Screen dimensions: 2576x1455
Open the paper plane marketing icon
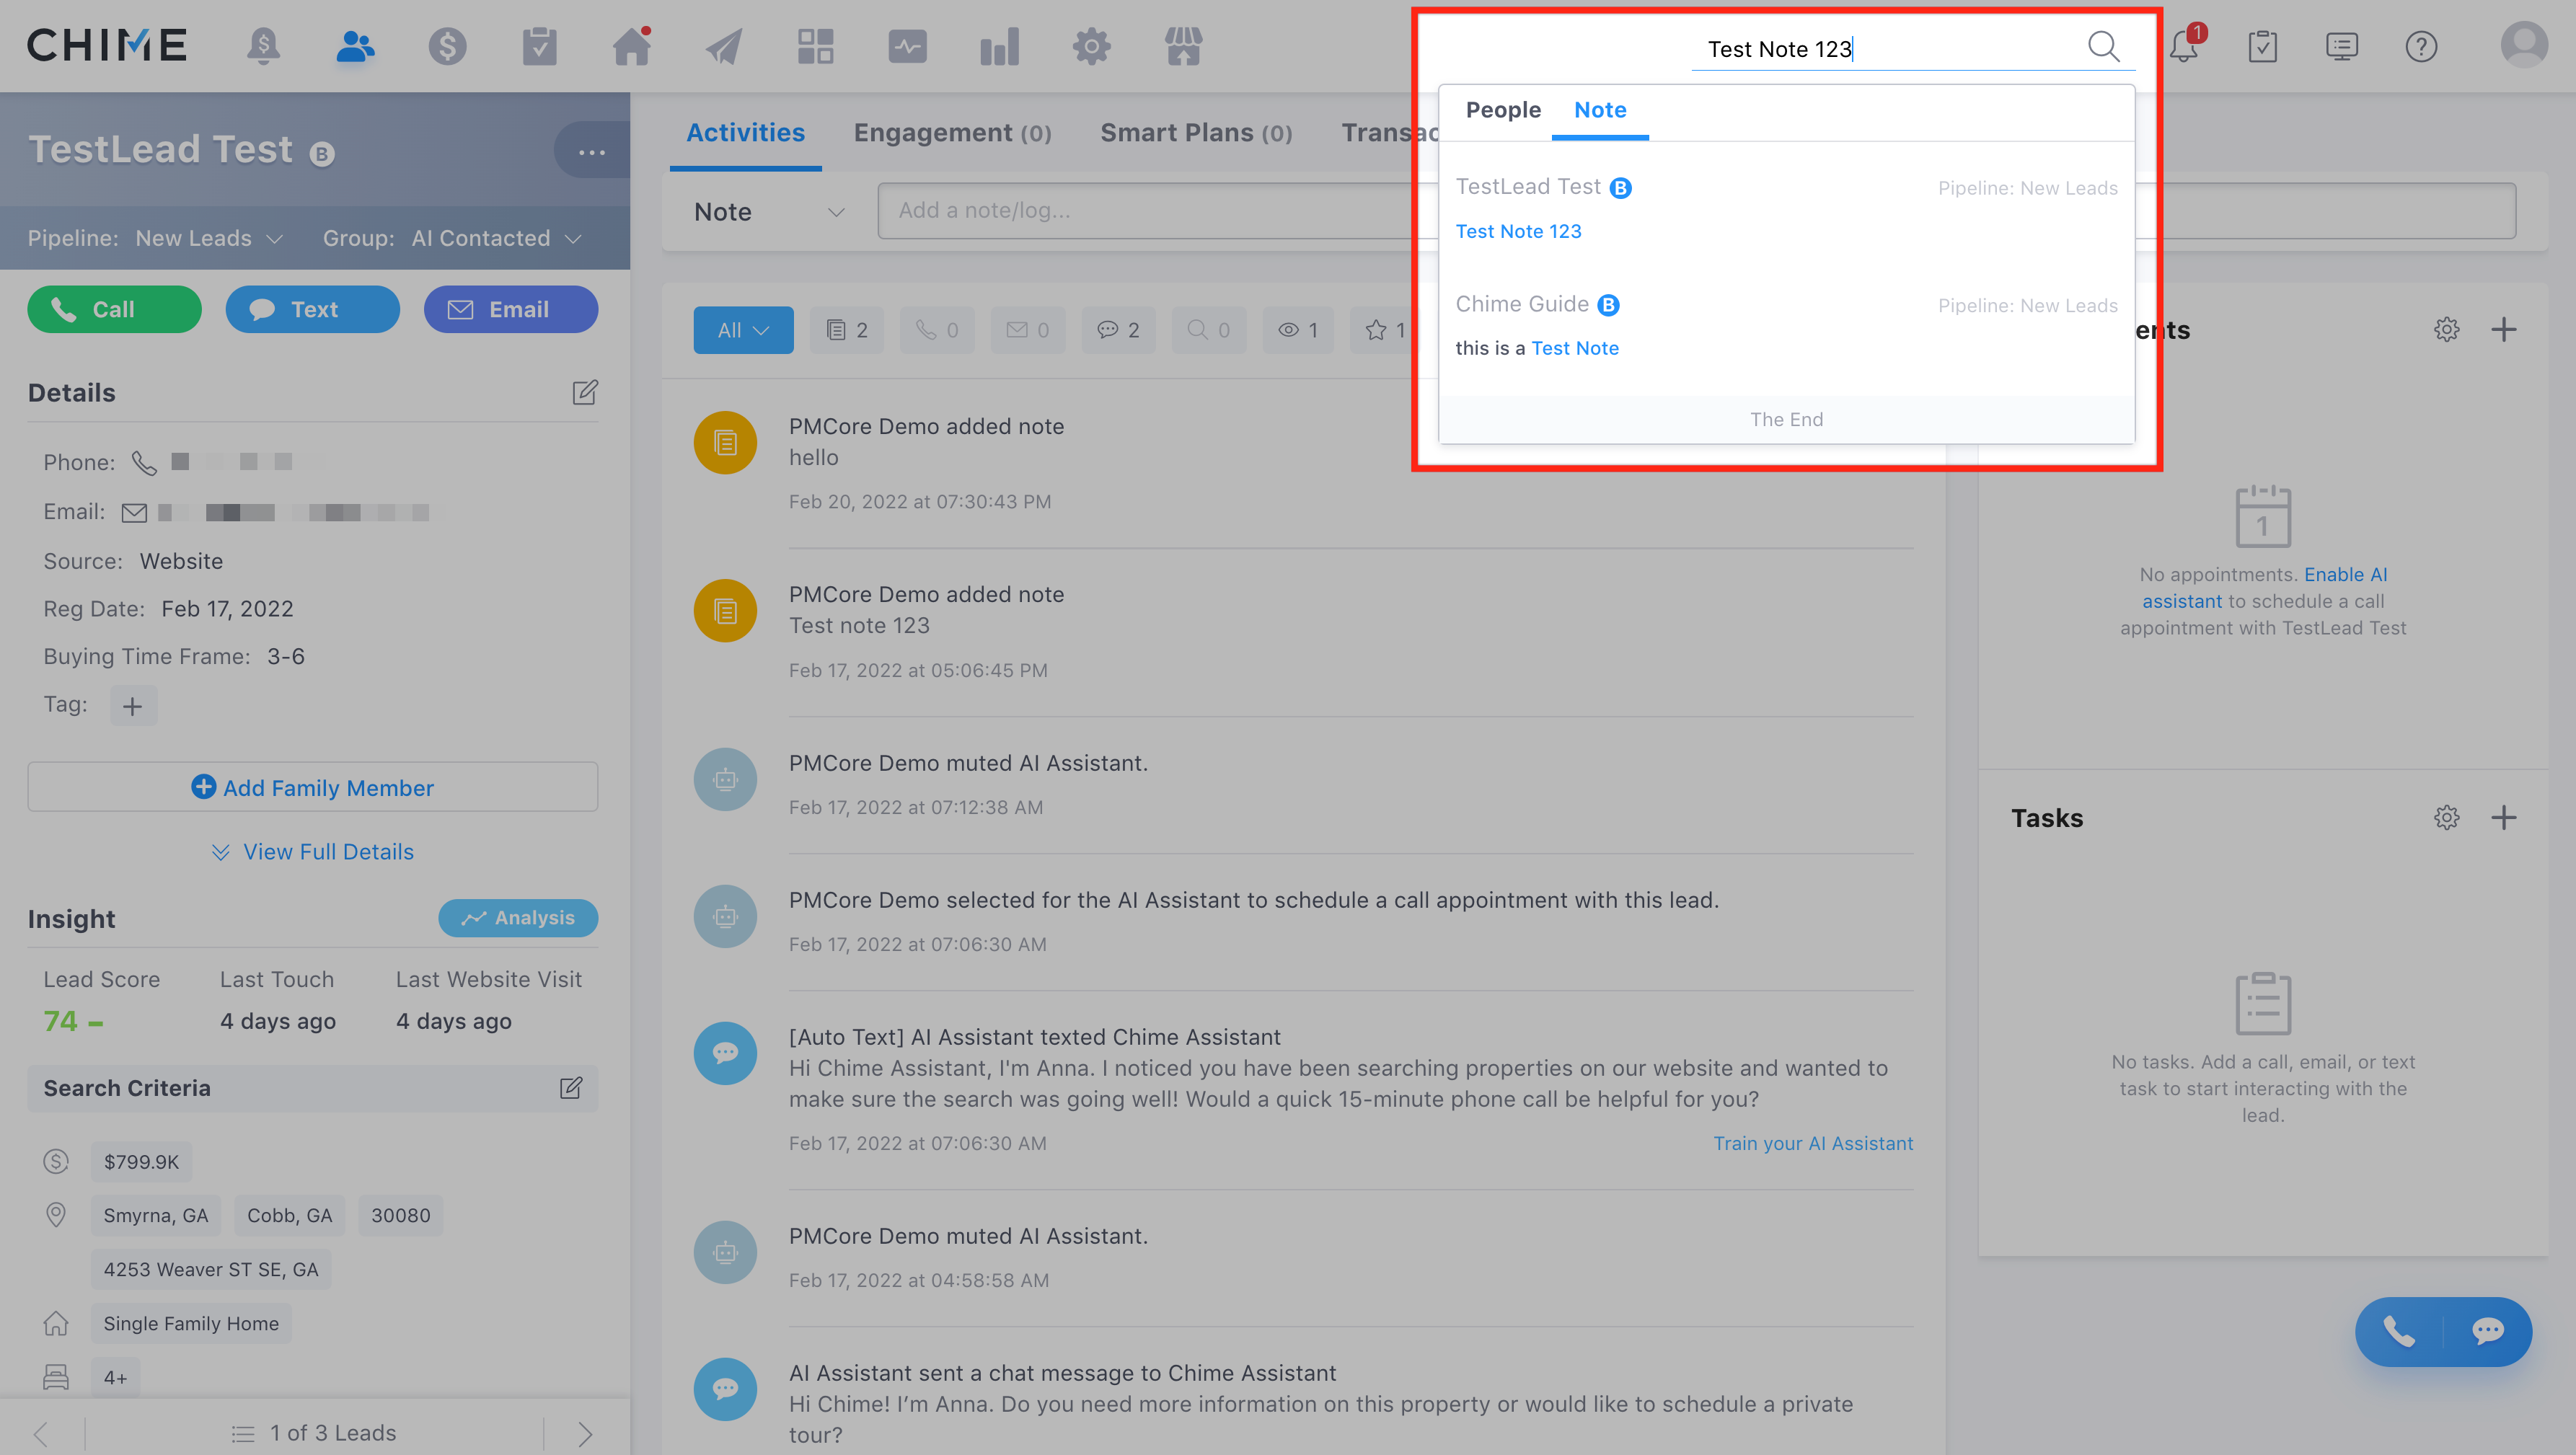(724, 46)
